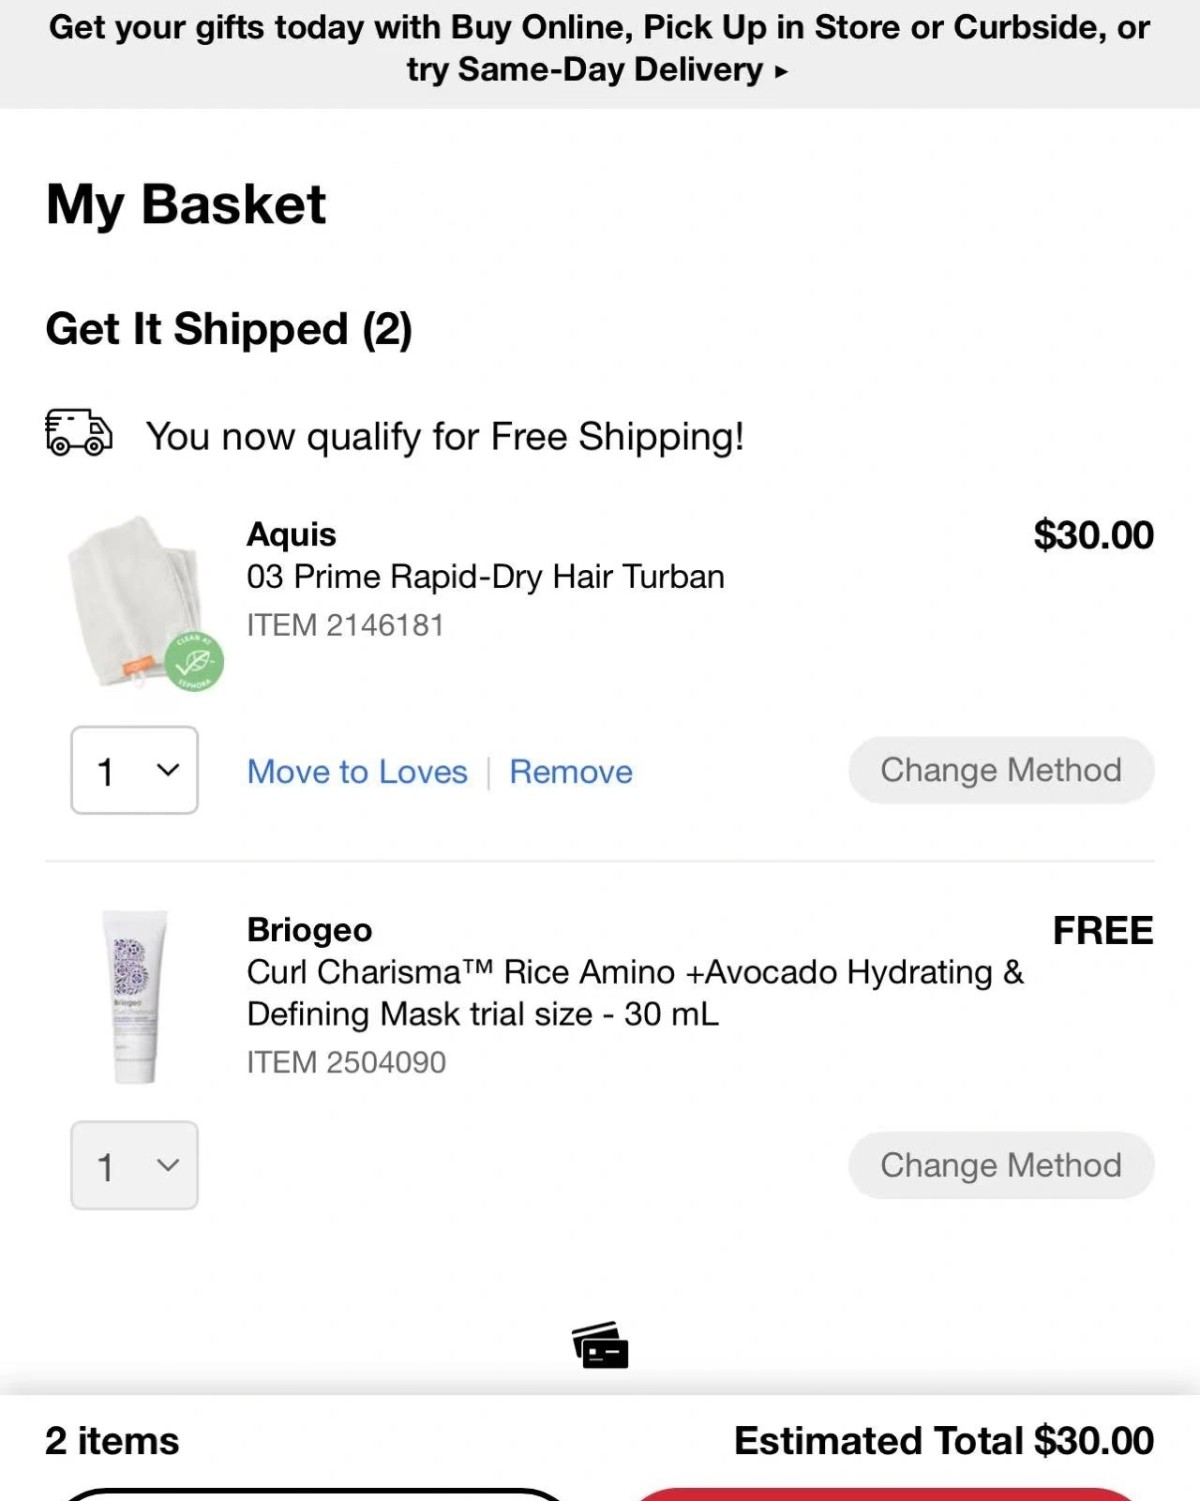
Task: Expand quantity selector for Briogeo trial mask
Action: [x=134, y=1165]
